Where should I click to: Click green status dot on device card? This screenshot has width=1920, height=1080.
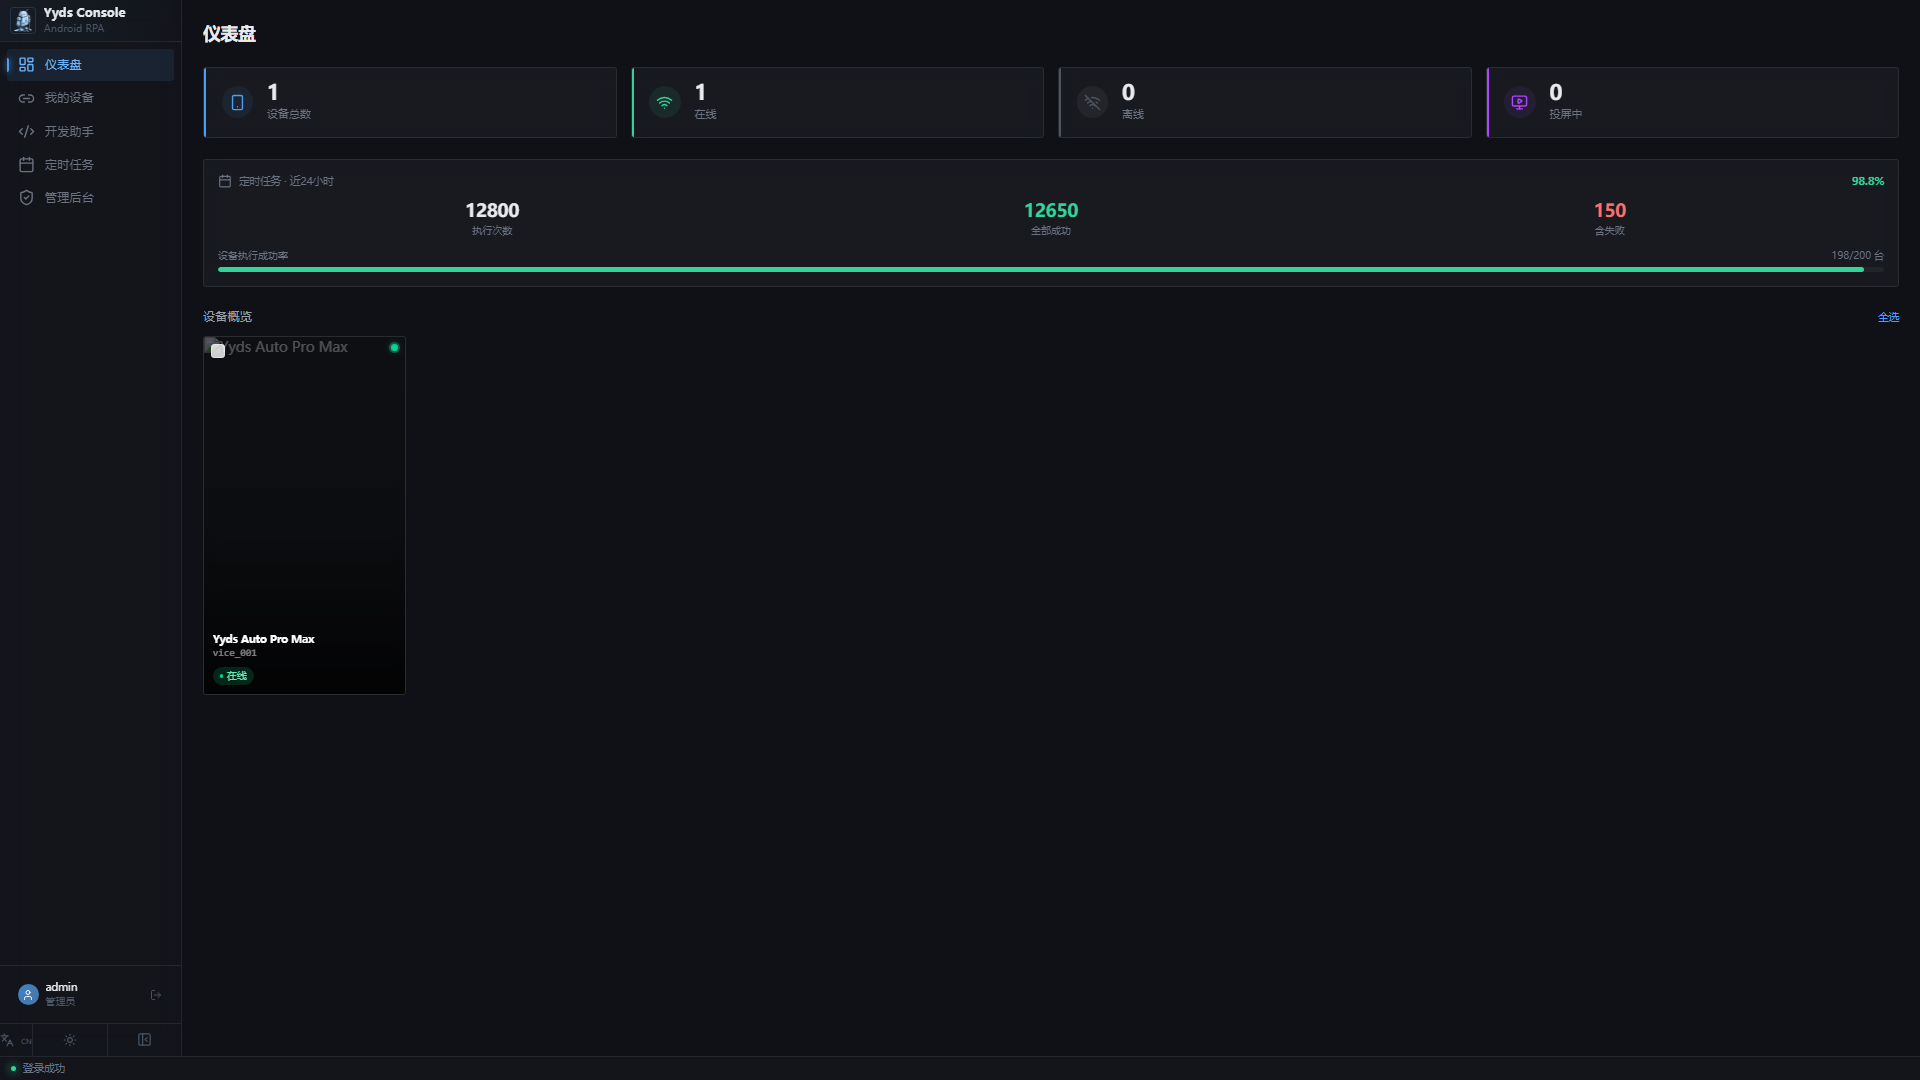point(394,348)
